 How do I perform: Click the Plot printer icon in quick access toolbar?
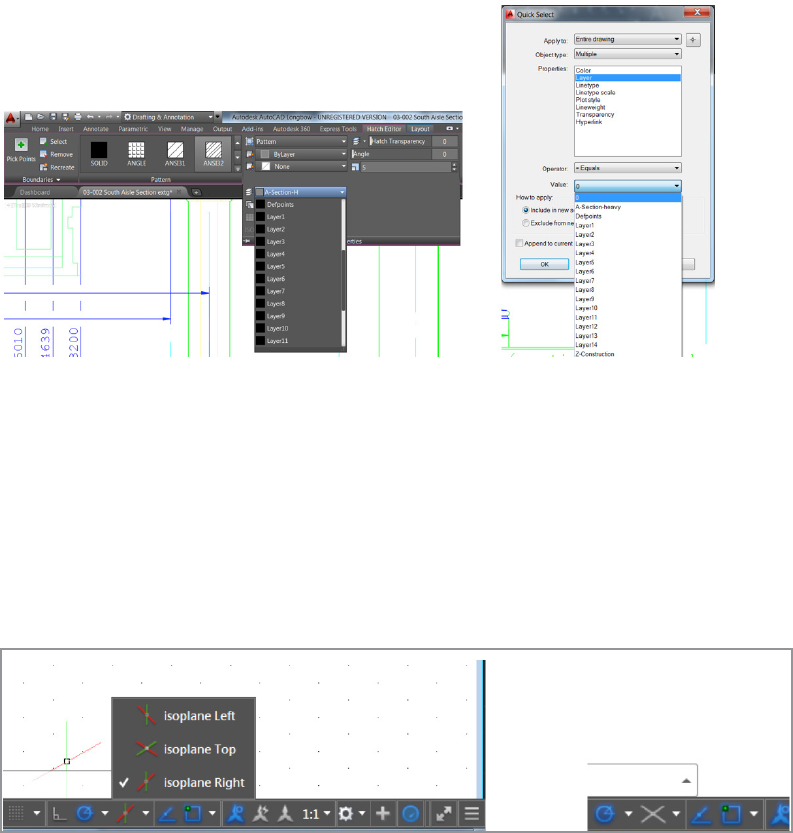[x=78, y=117]
